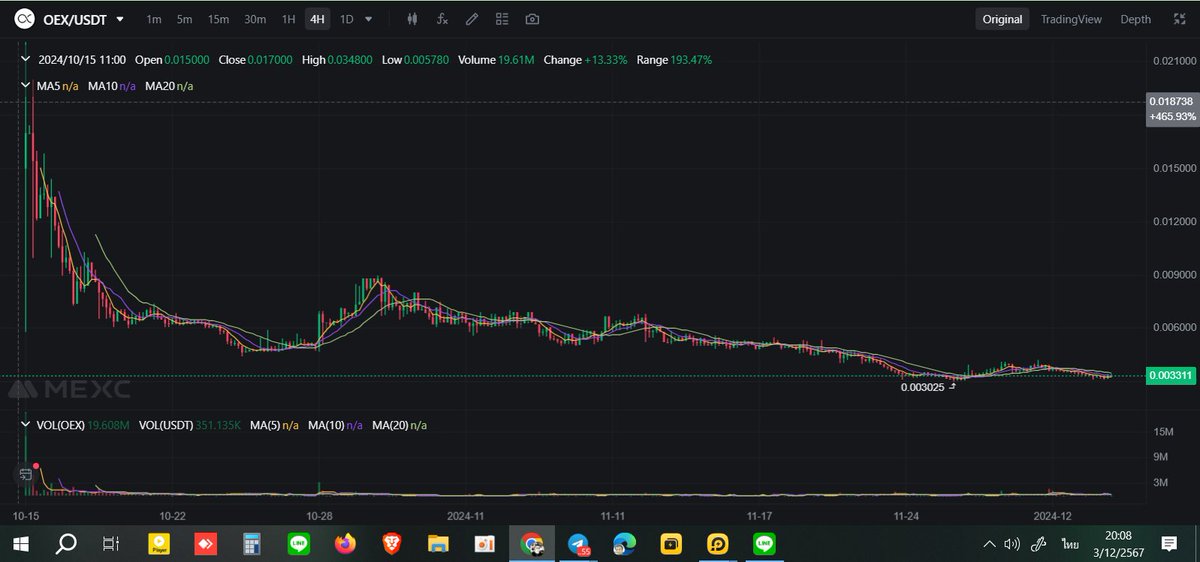Open the Calculator from the taskbar

(252, 544)
